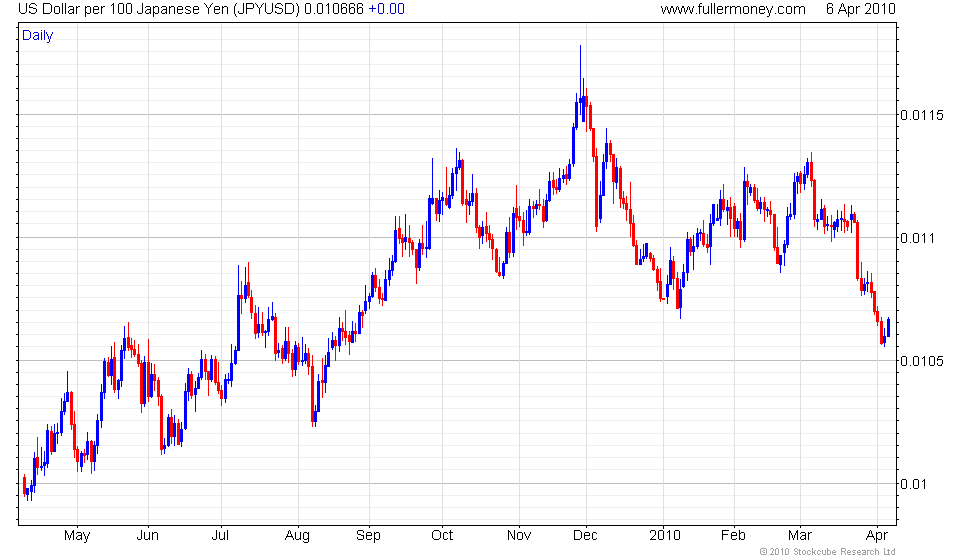
Task: Click the Nov label on time axis
Action: pyautogui.click(x=519, y=536)
